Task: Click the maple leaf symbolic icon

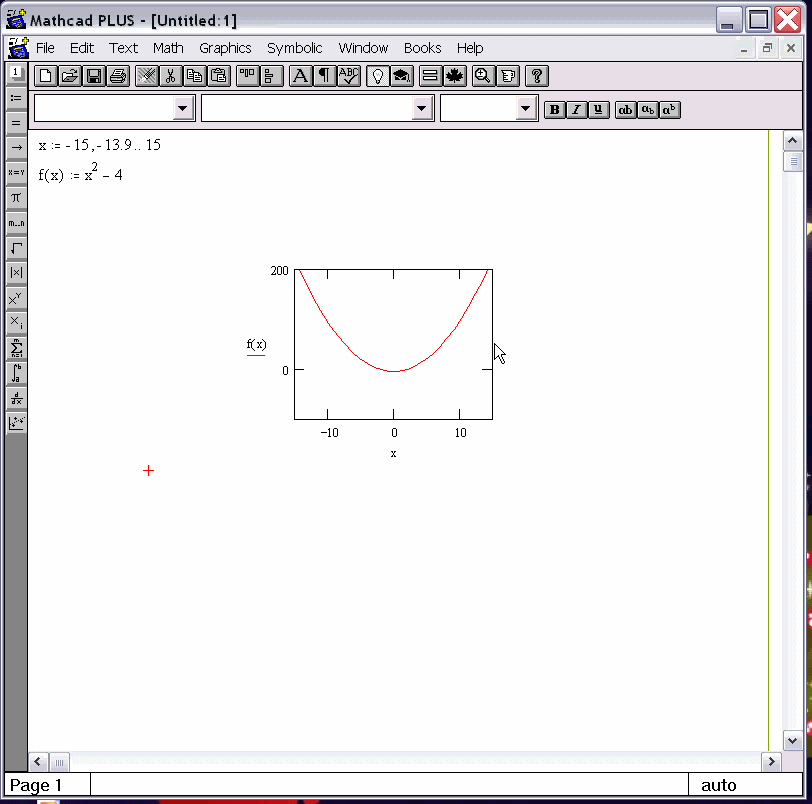Action: pos(455,76)
